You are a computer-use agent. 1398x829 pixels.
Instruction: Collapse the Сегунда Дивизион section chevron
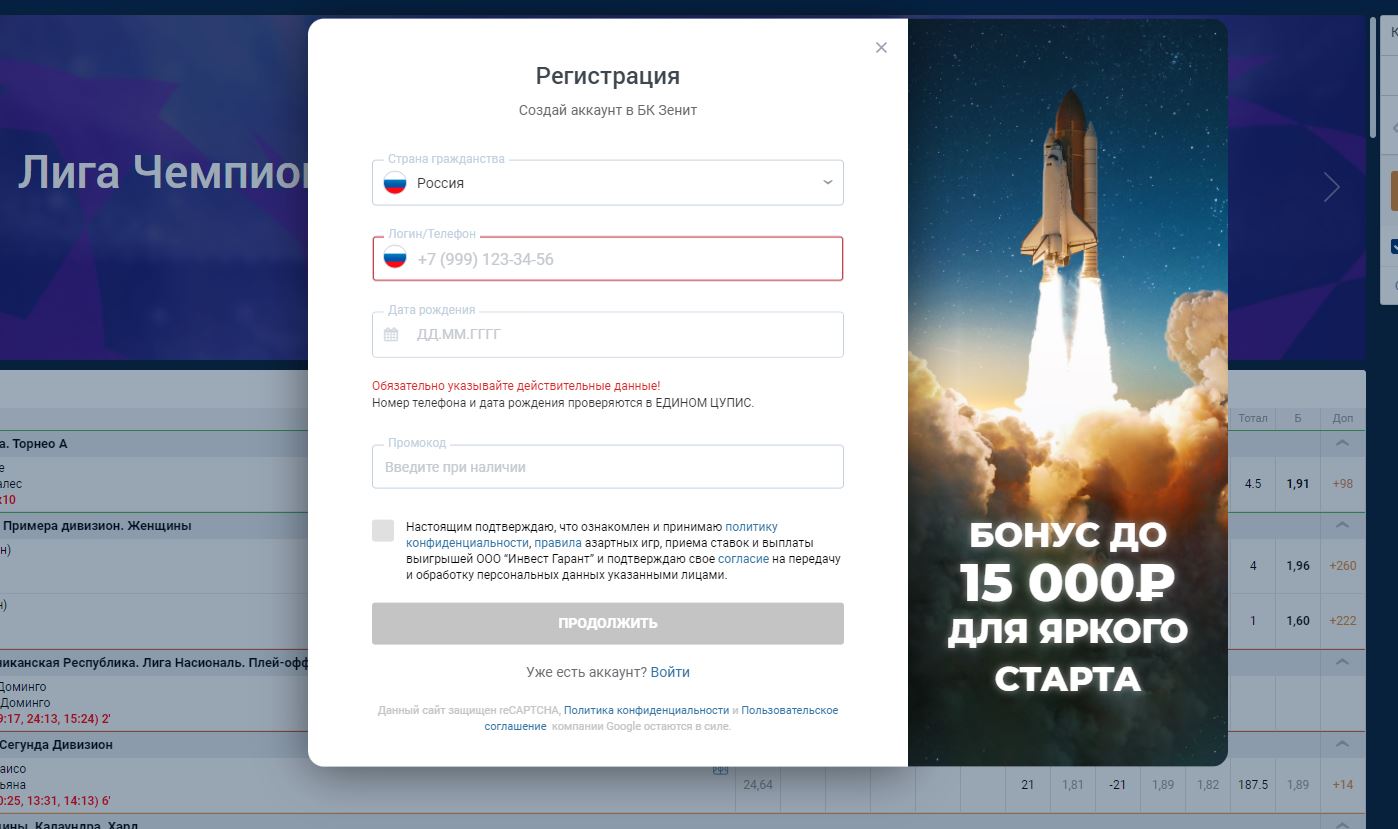tap(1343, 744)
